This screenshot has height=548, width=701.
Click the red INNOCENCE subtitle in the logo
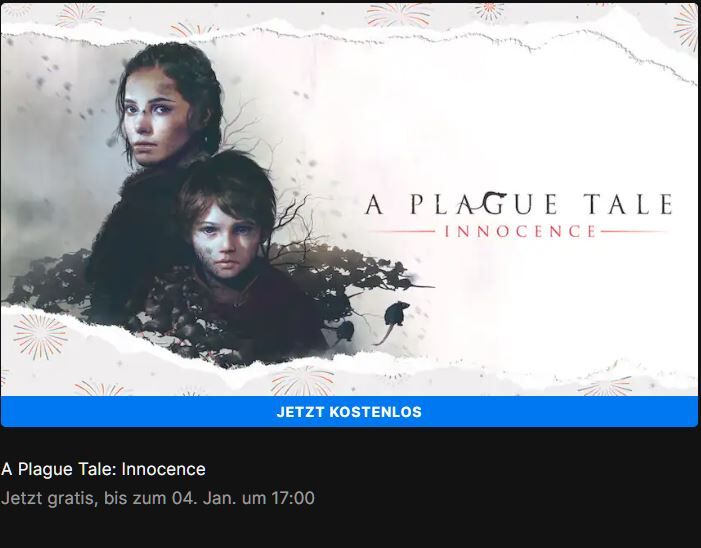click(x=520, y=232)
